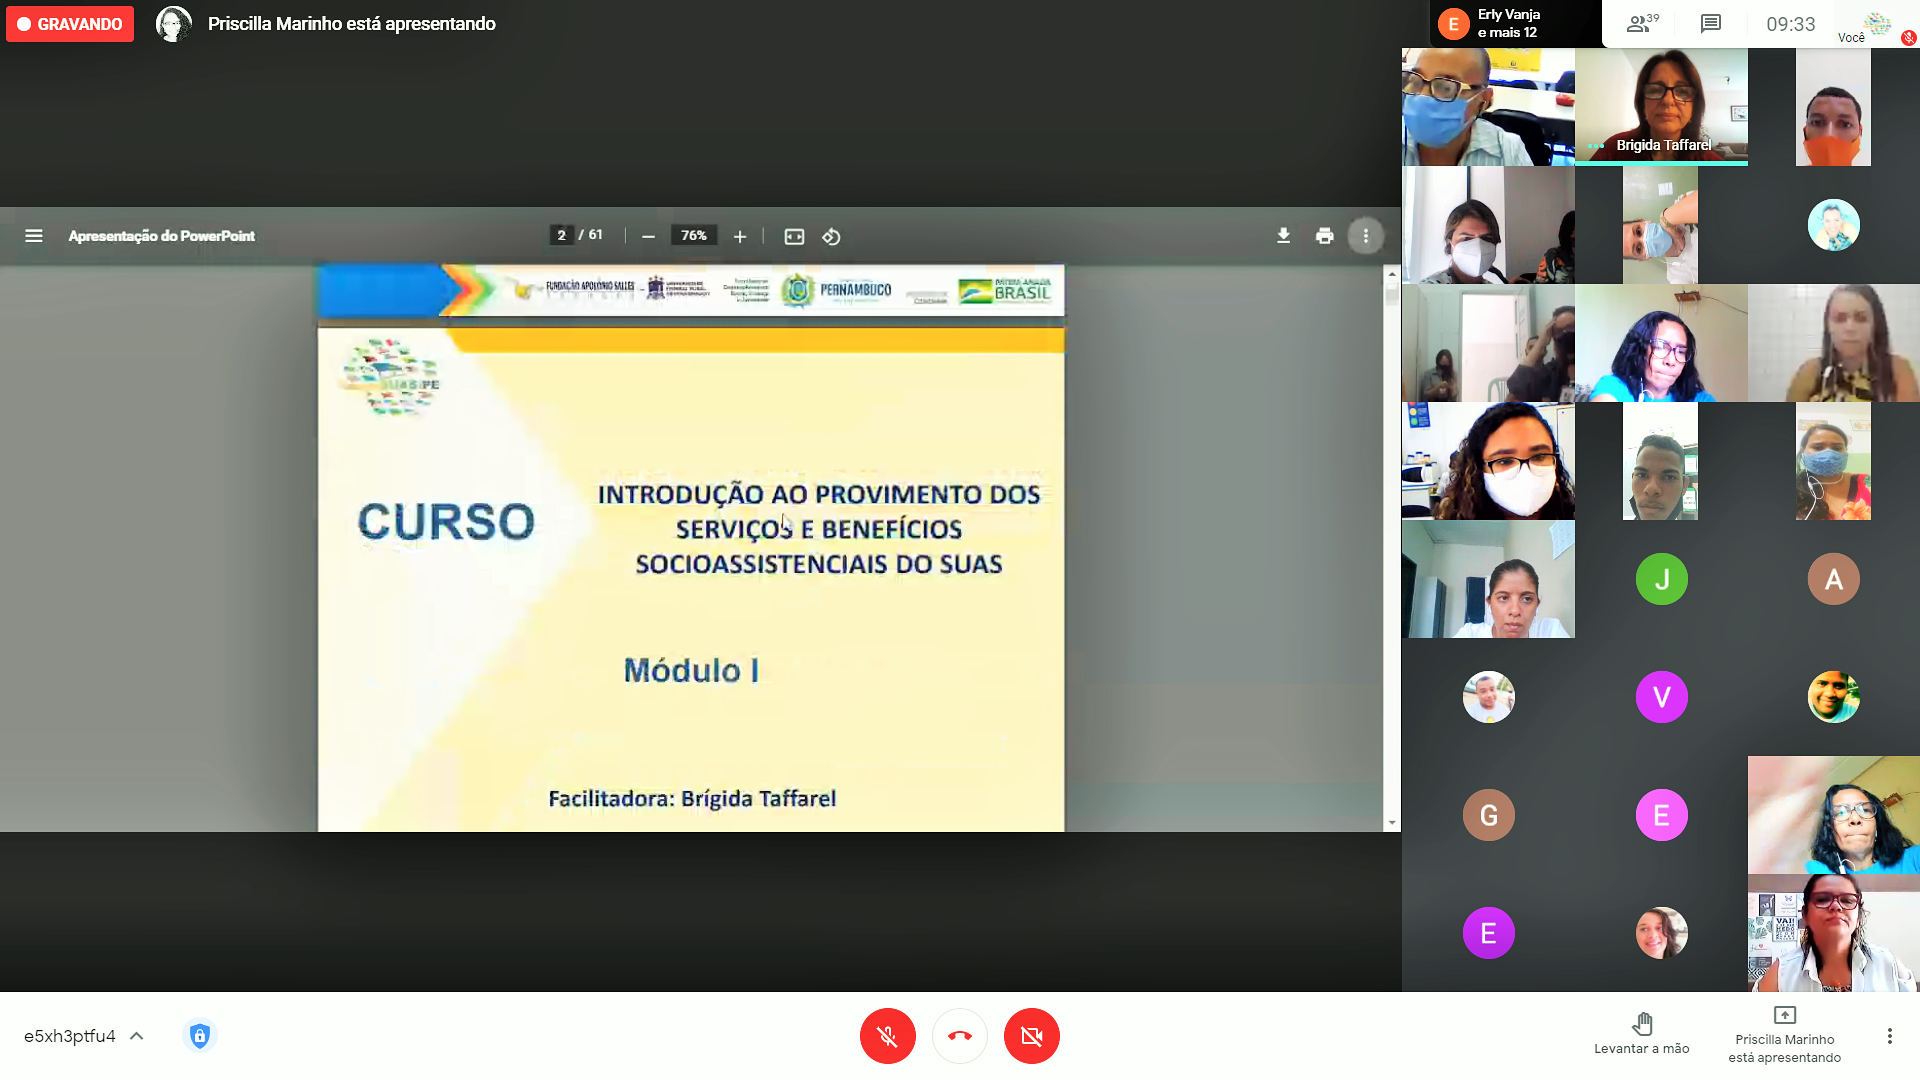Toggle the muted microphone button

point(887,1036)
